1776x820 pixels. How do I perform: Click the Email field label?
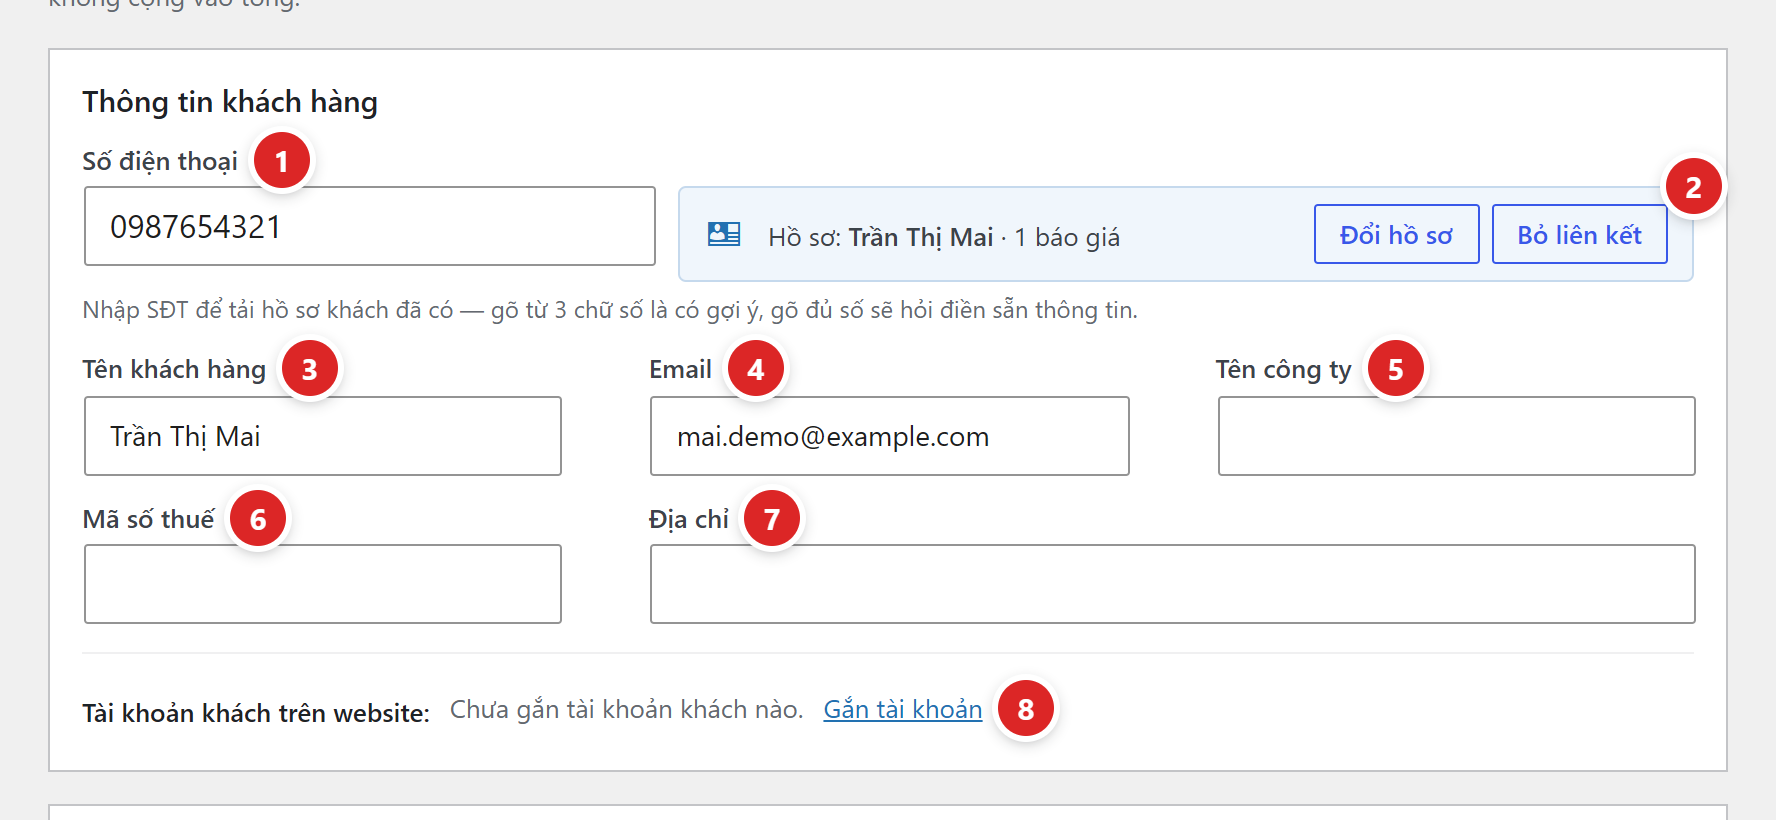click(x=680, y=369)
